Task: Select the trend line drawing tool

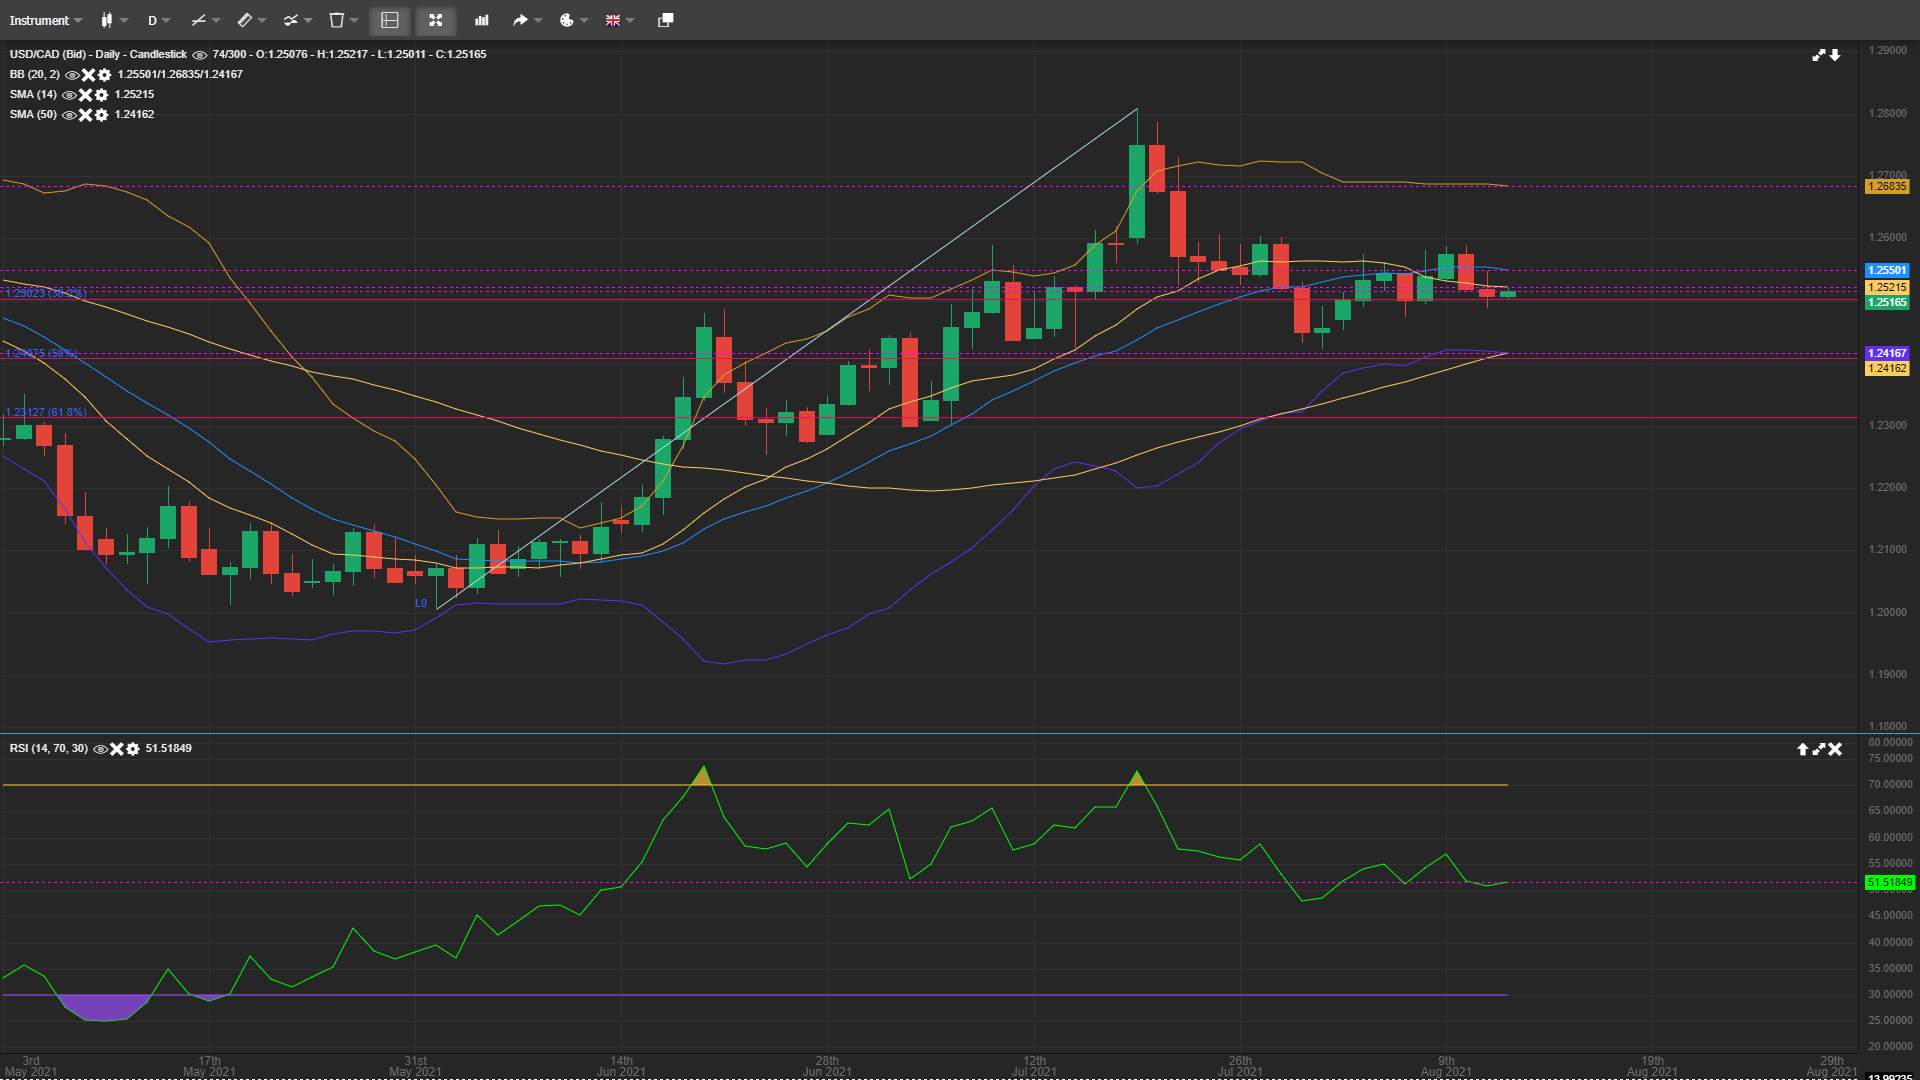Action: (x=198, y=20)
